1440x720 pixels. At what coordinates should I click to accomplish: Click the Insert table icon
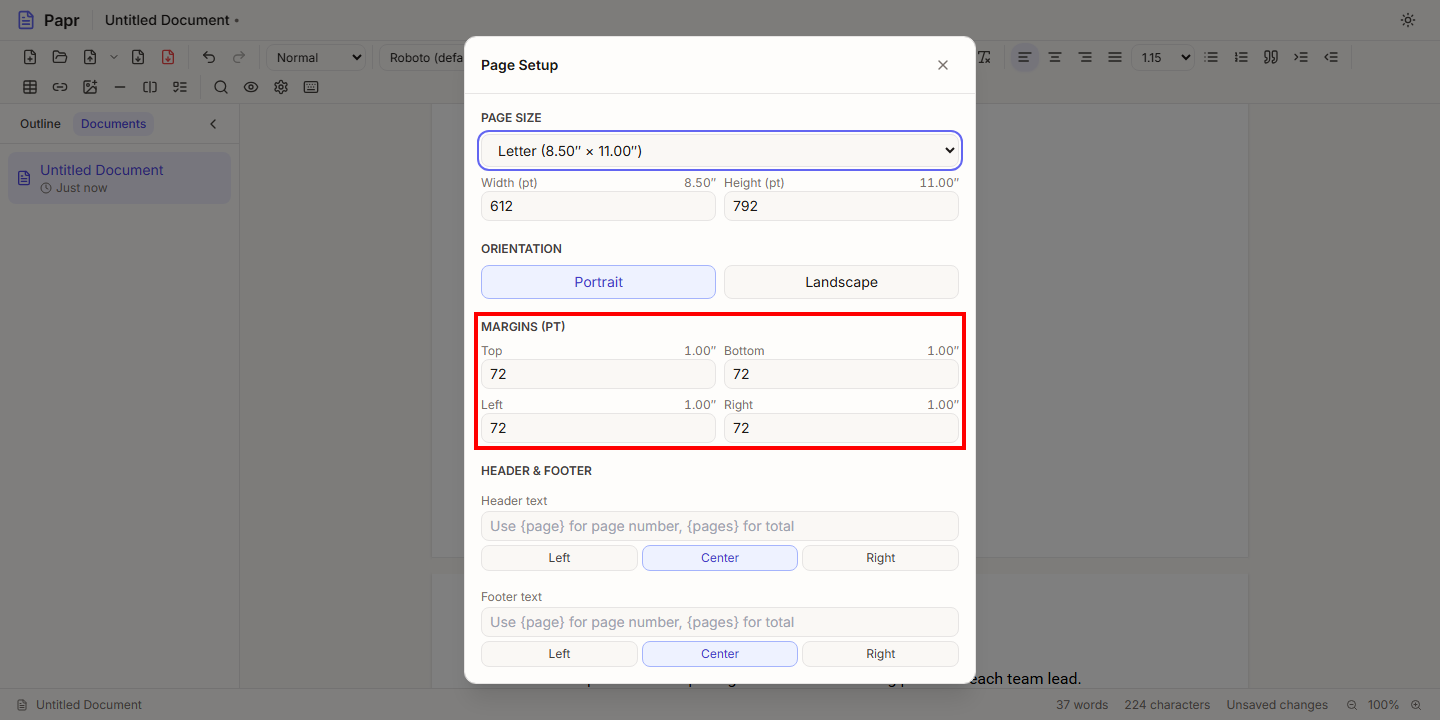(x=30, y=87)
